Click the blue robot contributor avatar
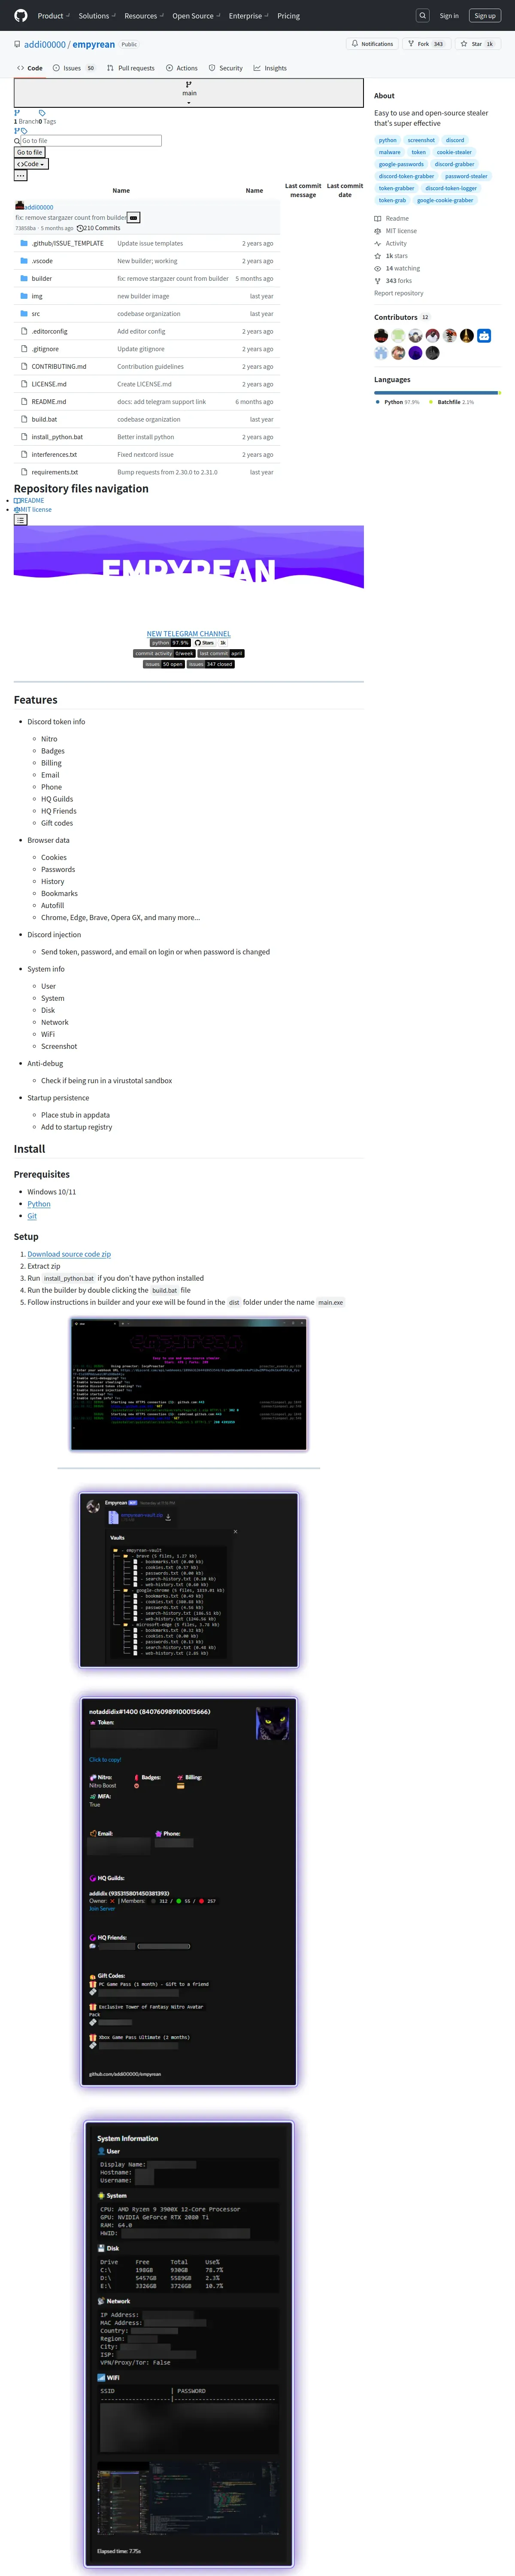This screenshot has width=515, height=2576. [484, 336]
